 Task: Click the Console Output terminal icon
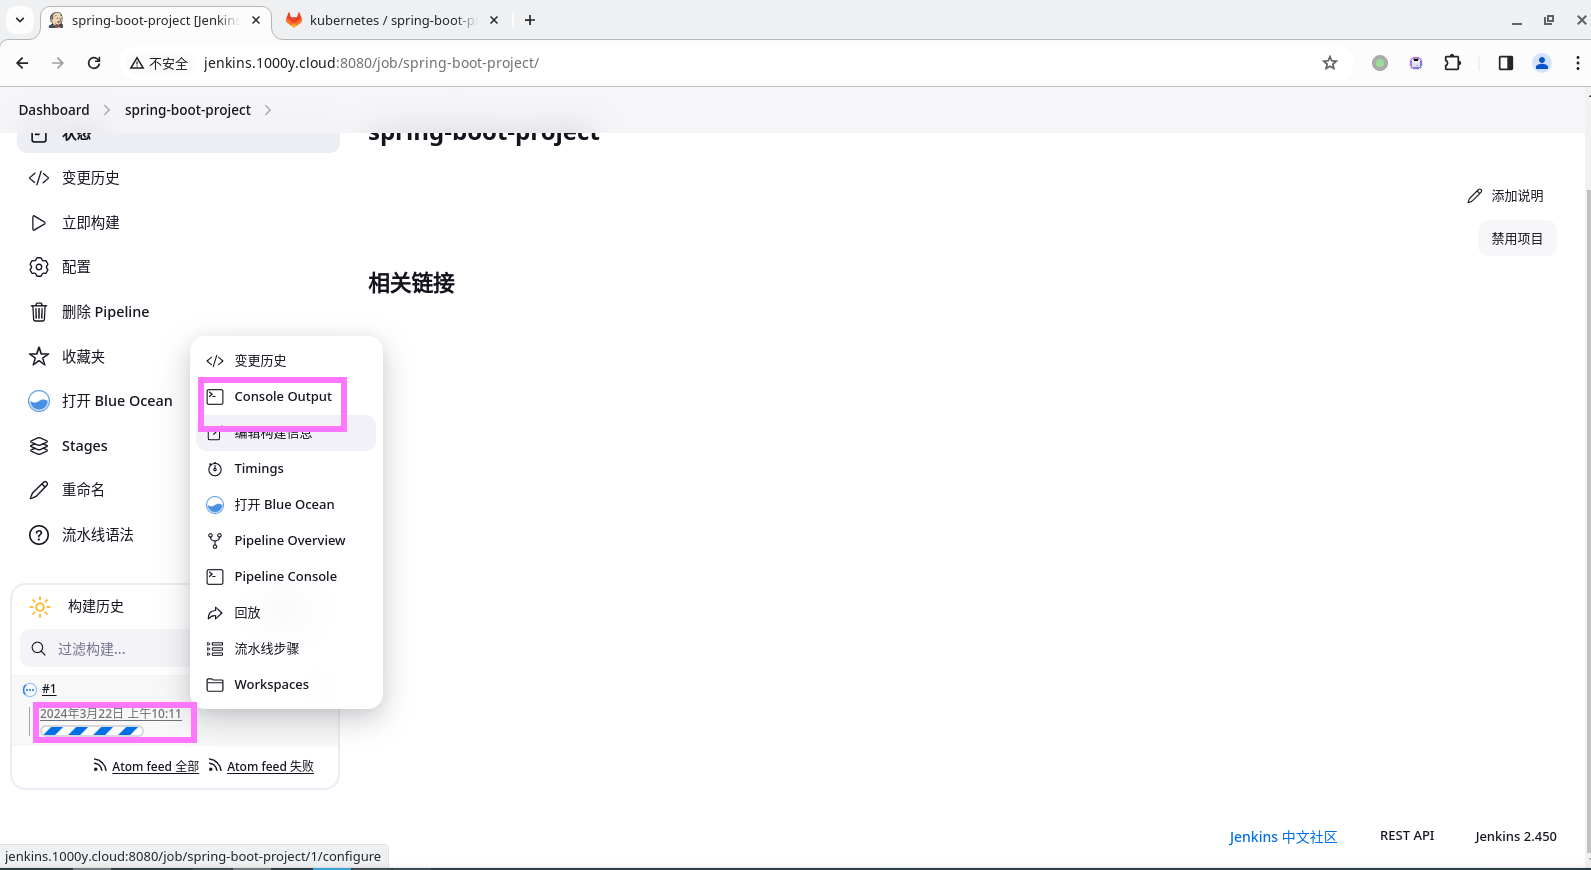coord(215,397)
